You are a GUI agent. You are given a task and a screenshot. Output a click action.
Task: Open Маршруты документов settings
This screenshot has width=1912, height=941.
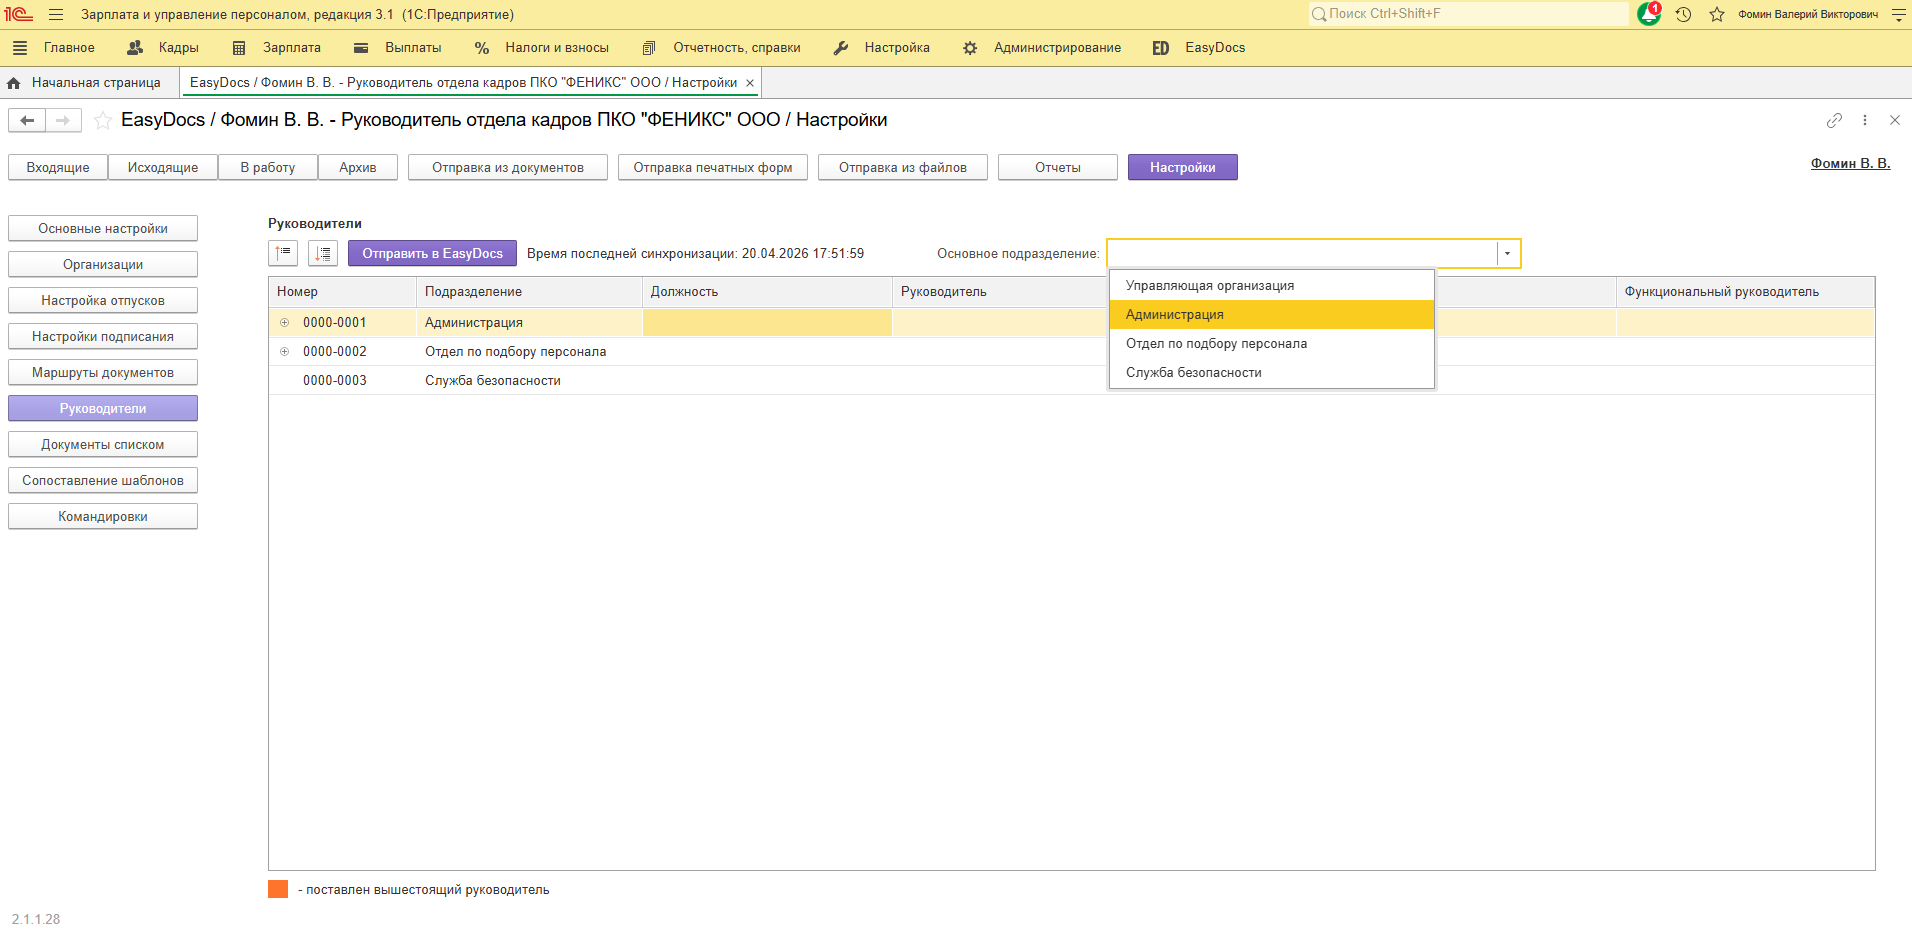pos(103,373)
